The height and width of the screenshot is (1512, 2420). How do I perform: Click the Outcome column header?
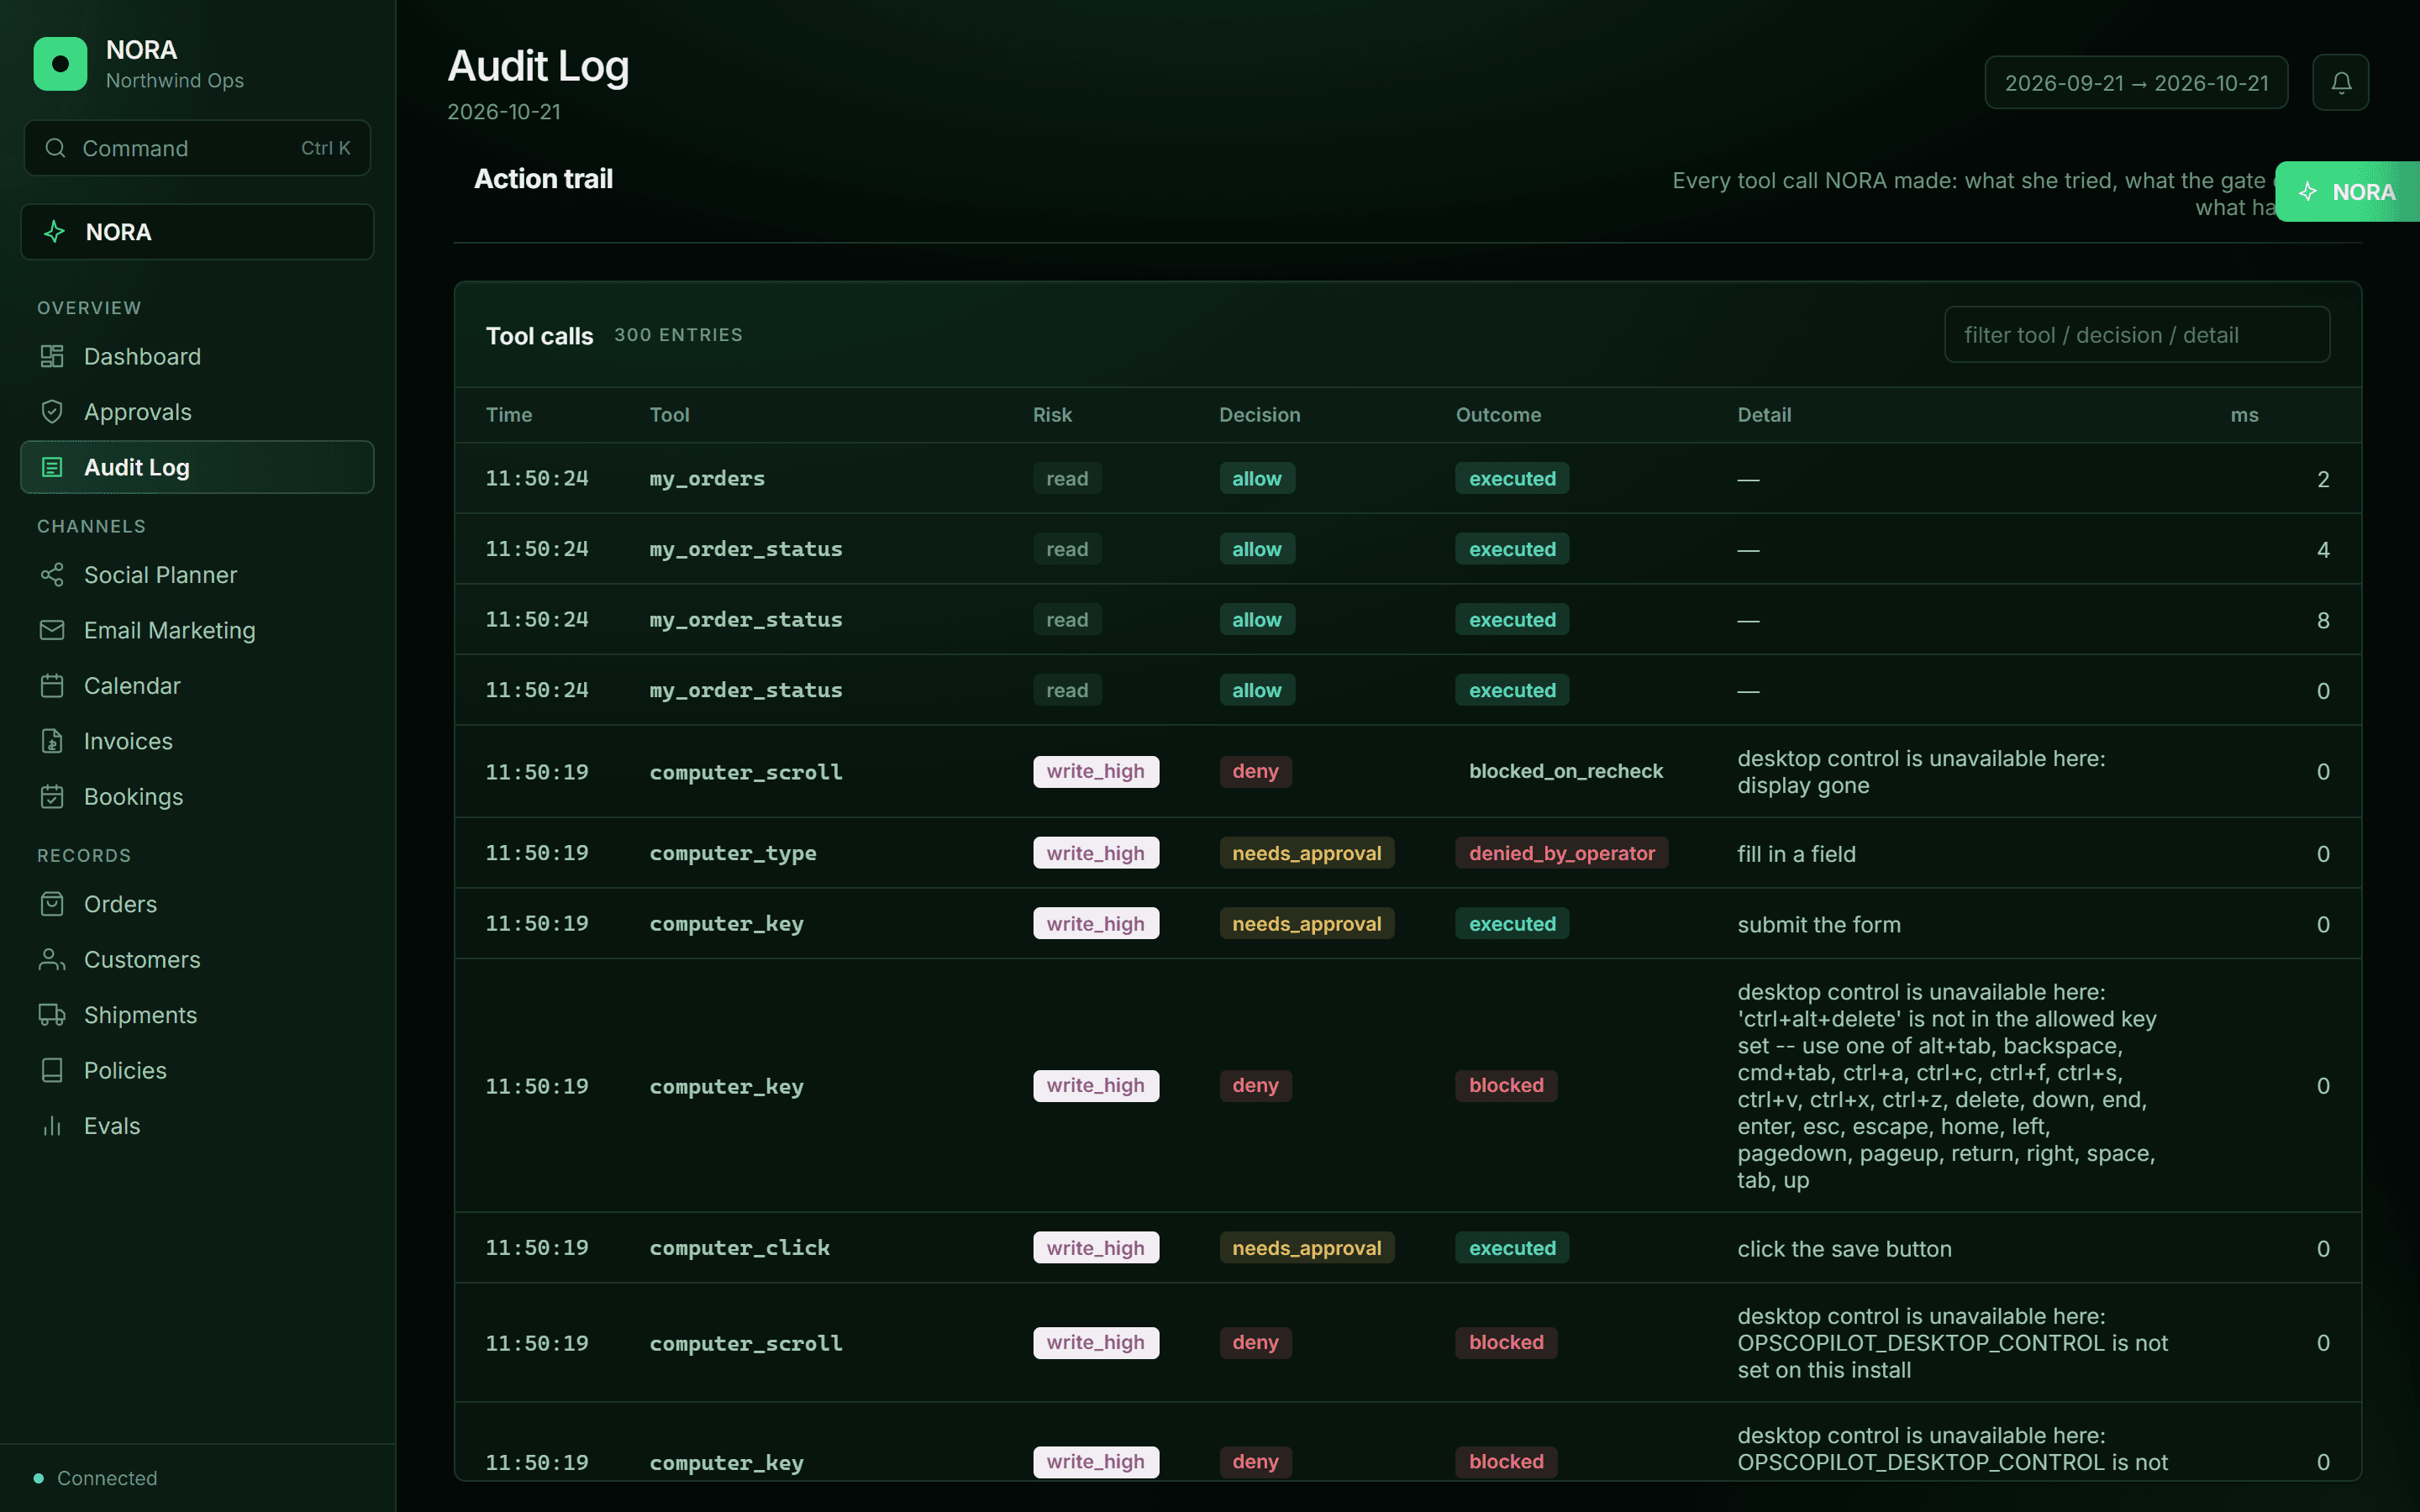[1498, 415]
